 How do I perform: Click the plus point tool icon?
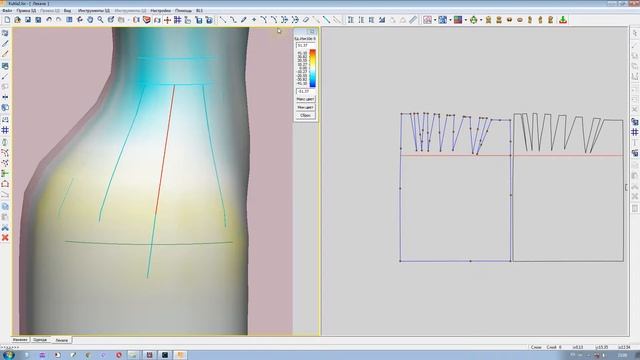click(254, 20)
